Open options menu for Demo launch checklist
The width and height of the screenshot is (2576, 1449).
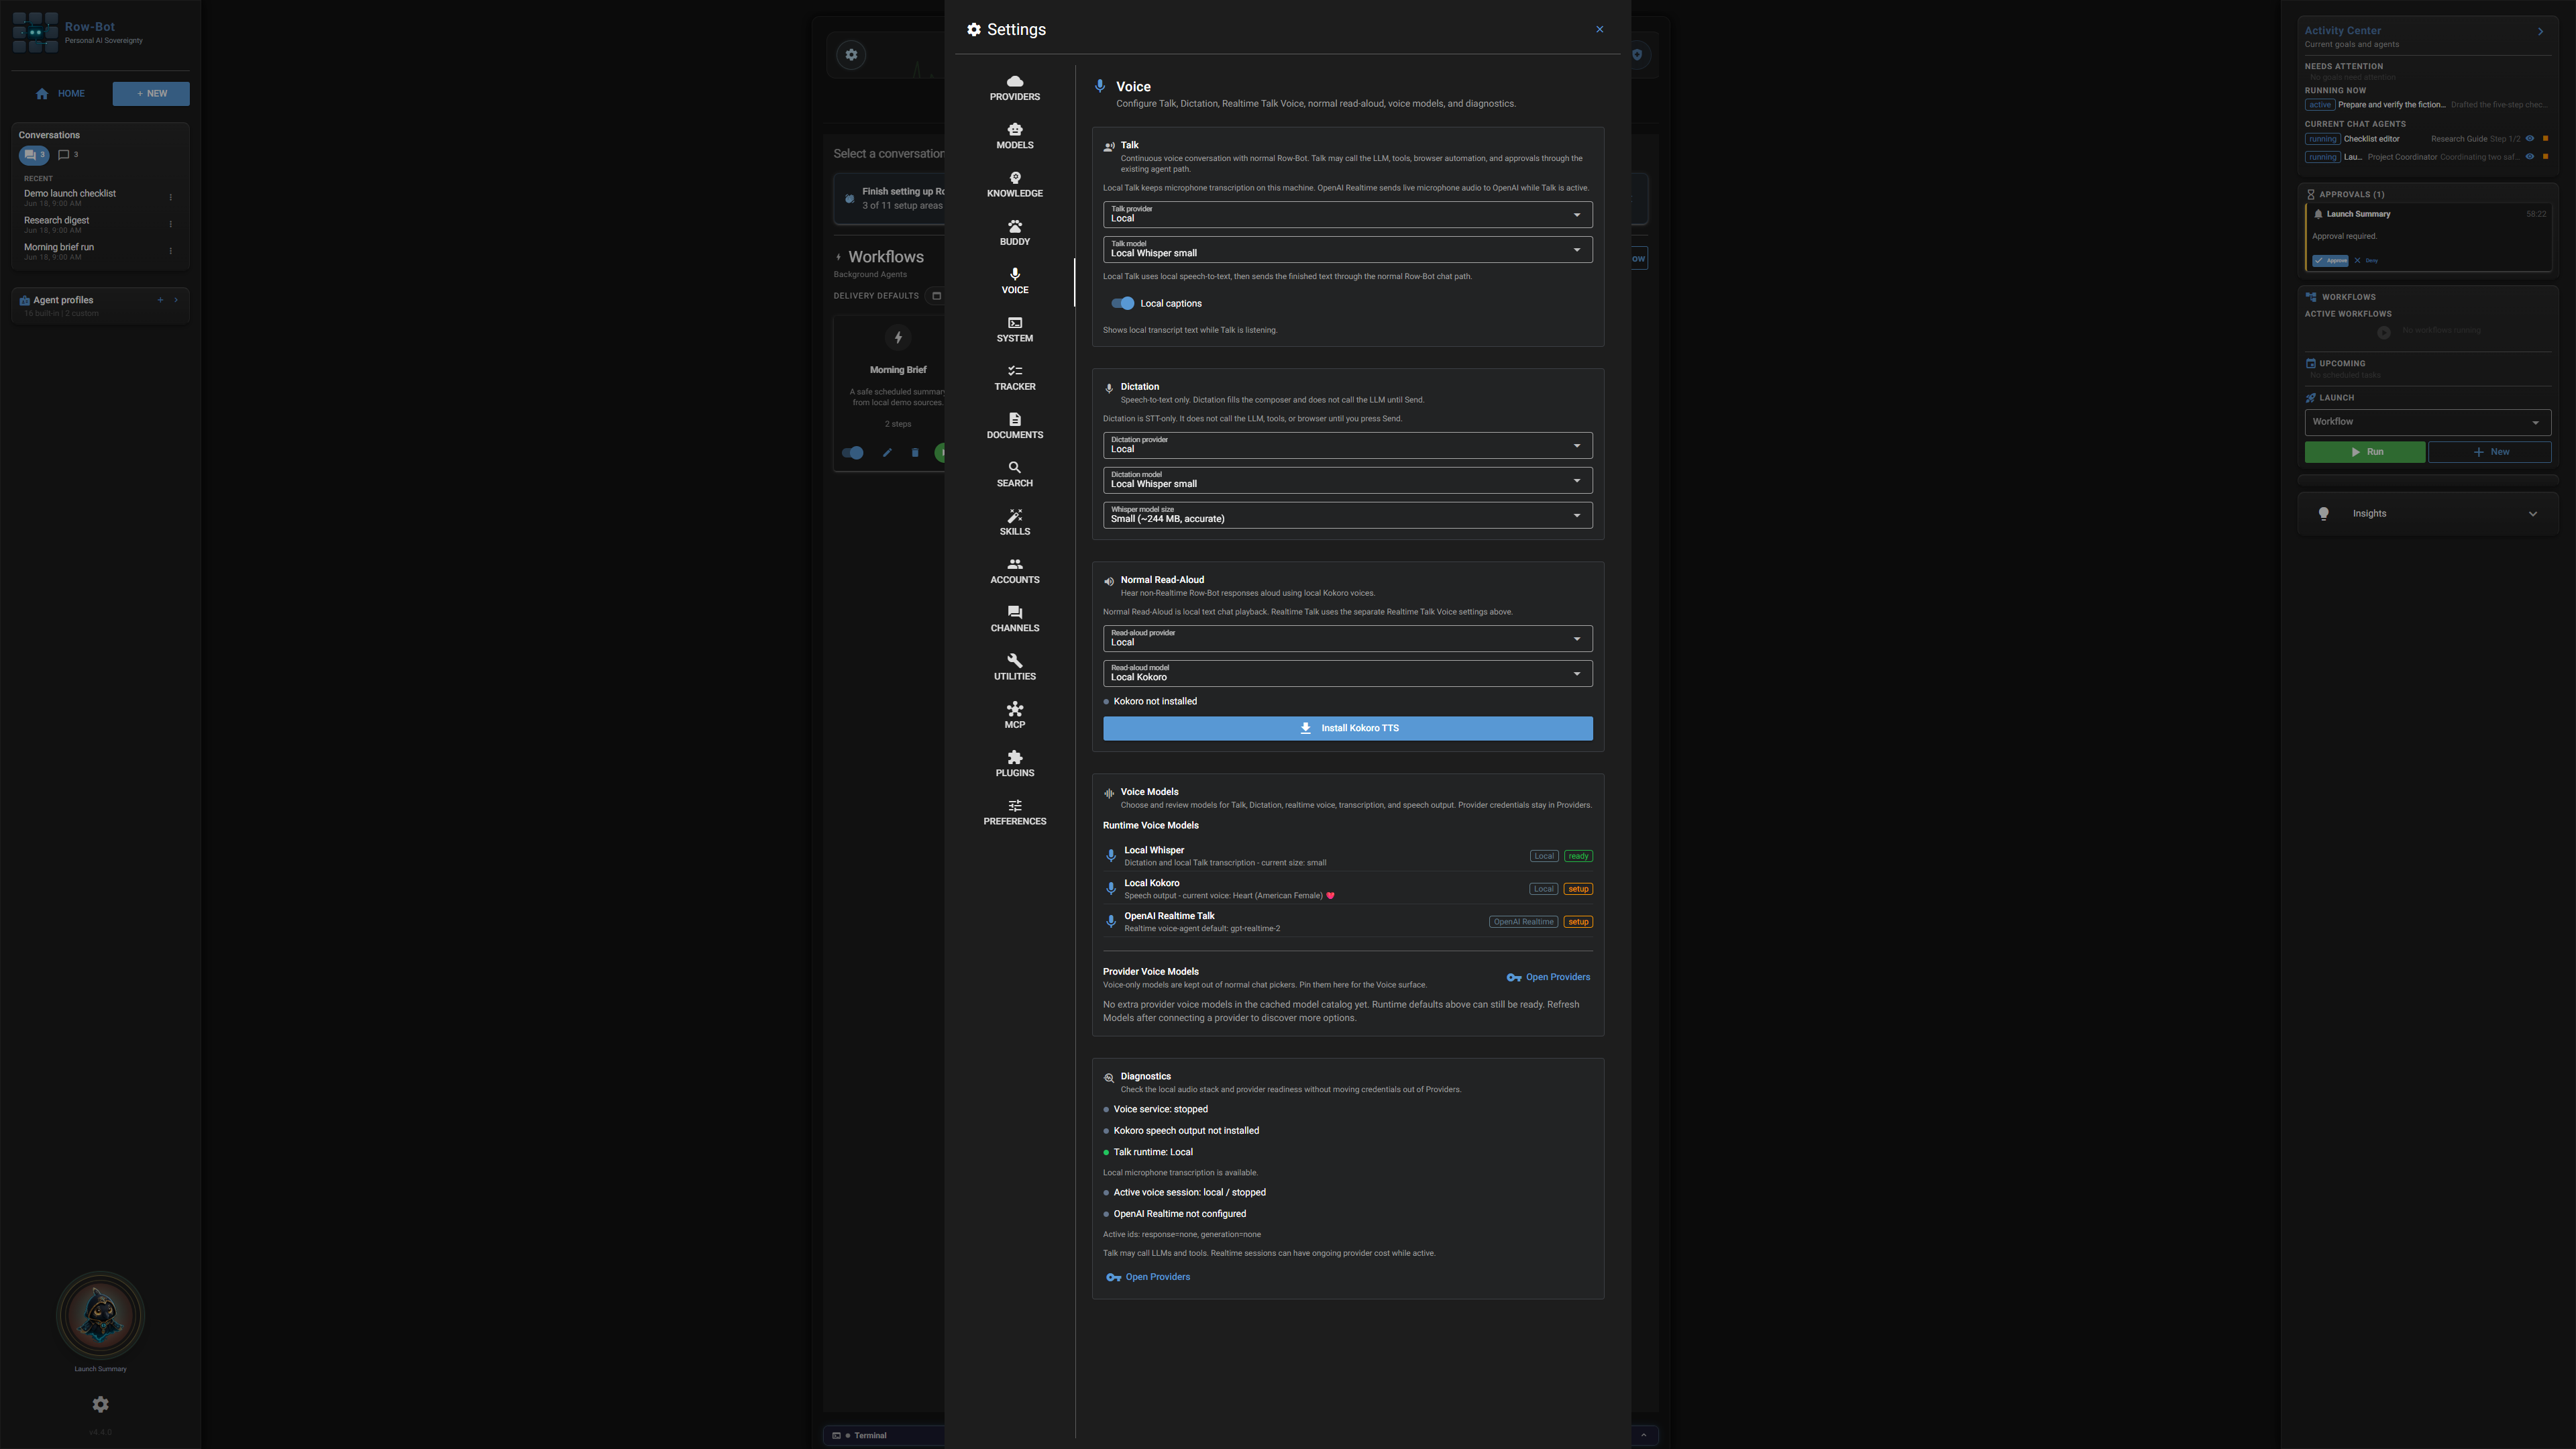pos(171,197)
